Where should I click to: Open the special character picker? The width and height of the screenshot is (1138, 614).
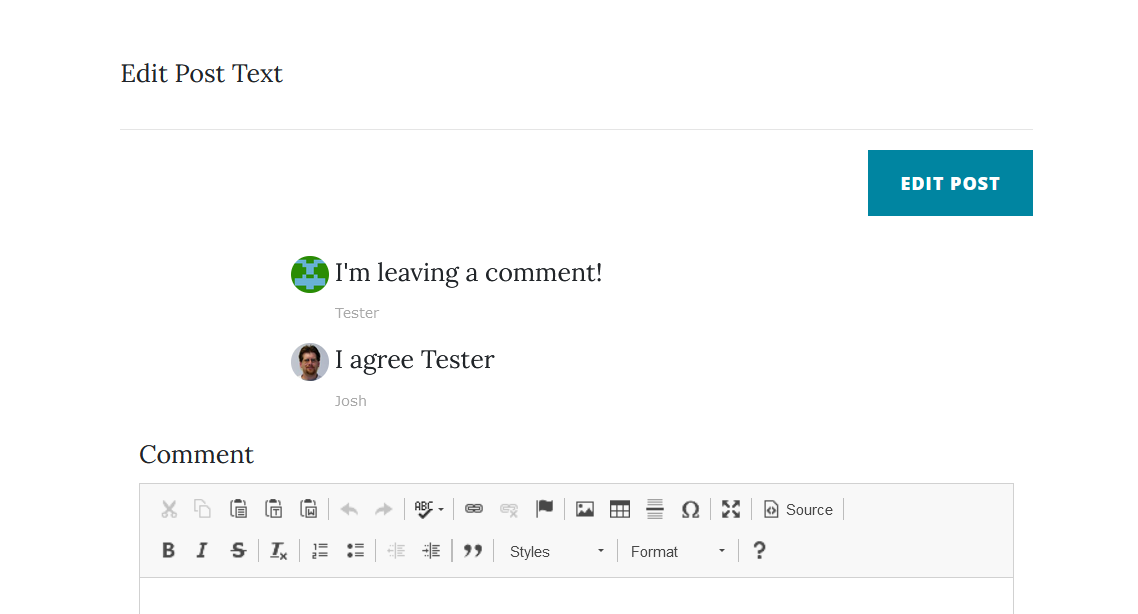click(690, 509)
